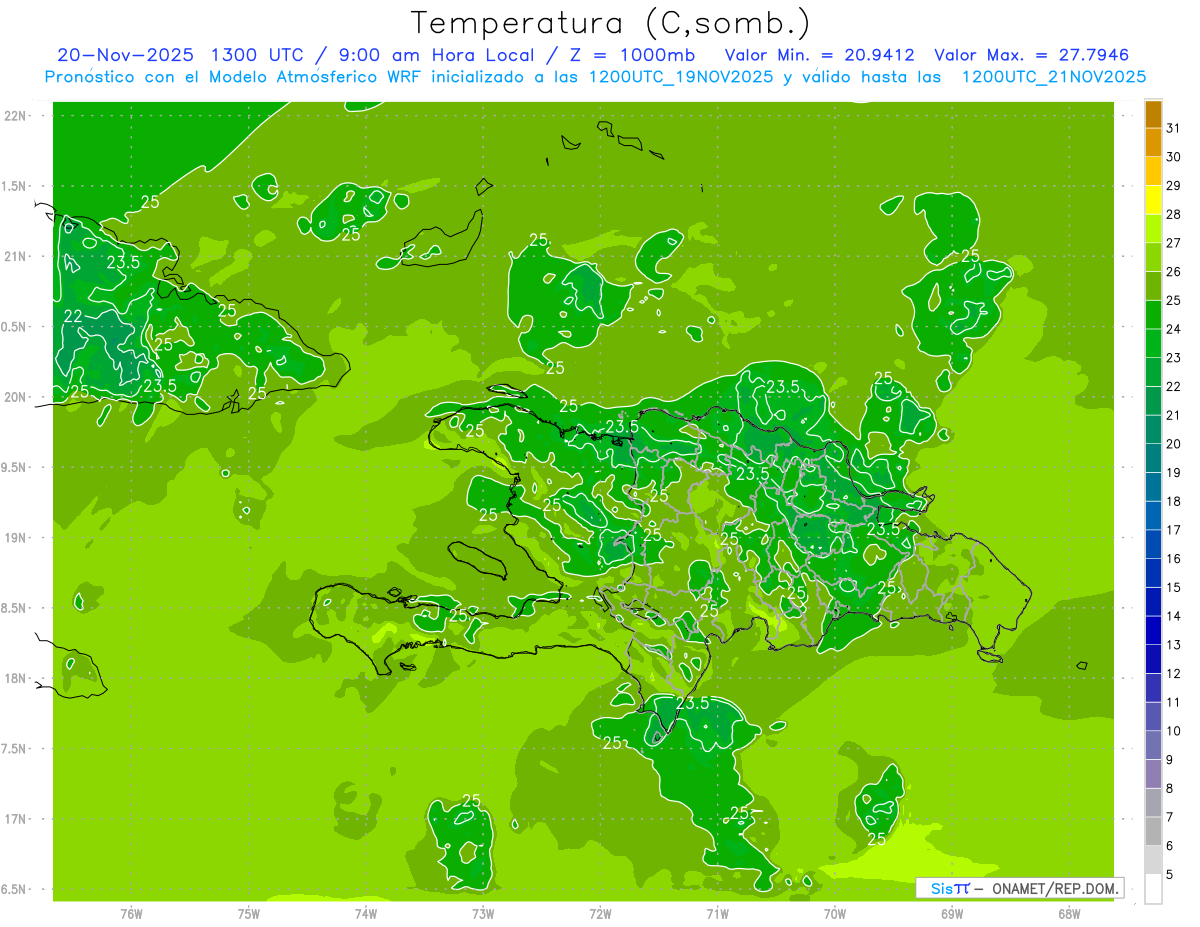Click the '22N' latitude axis label
Viewport: 1200px width, 927px height.
point(15,116)
